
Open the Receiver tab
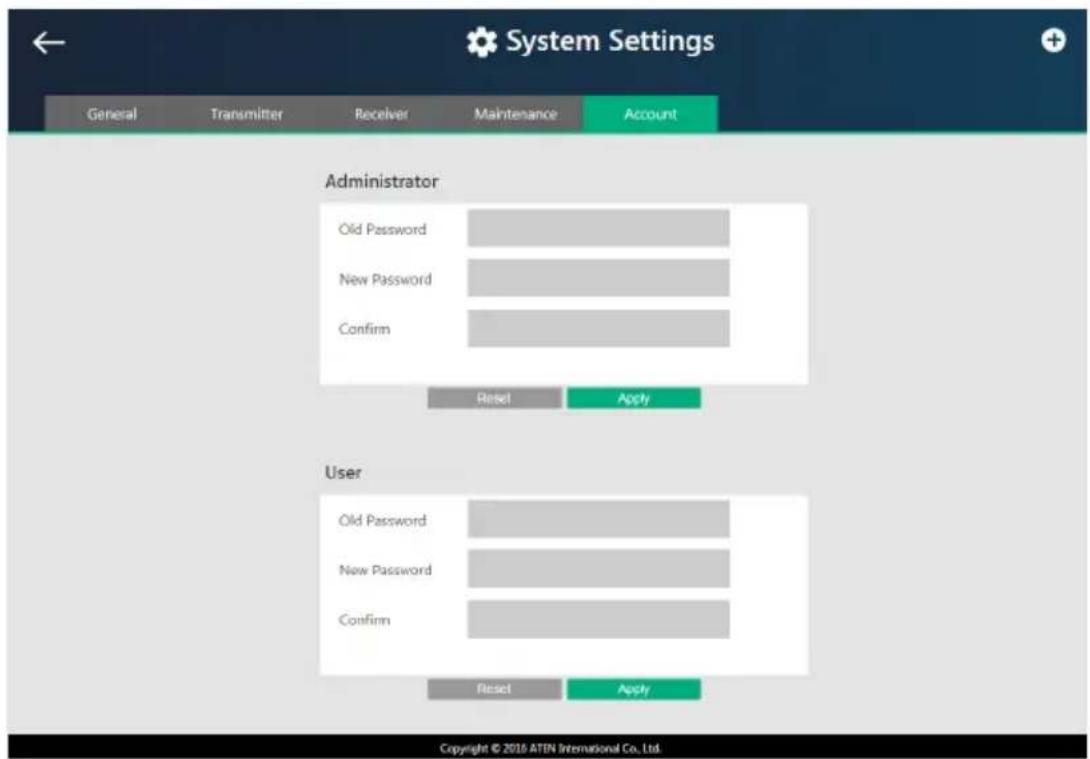point(381,114)
